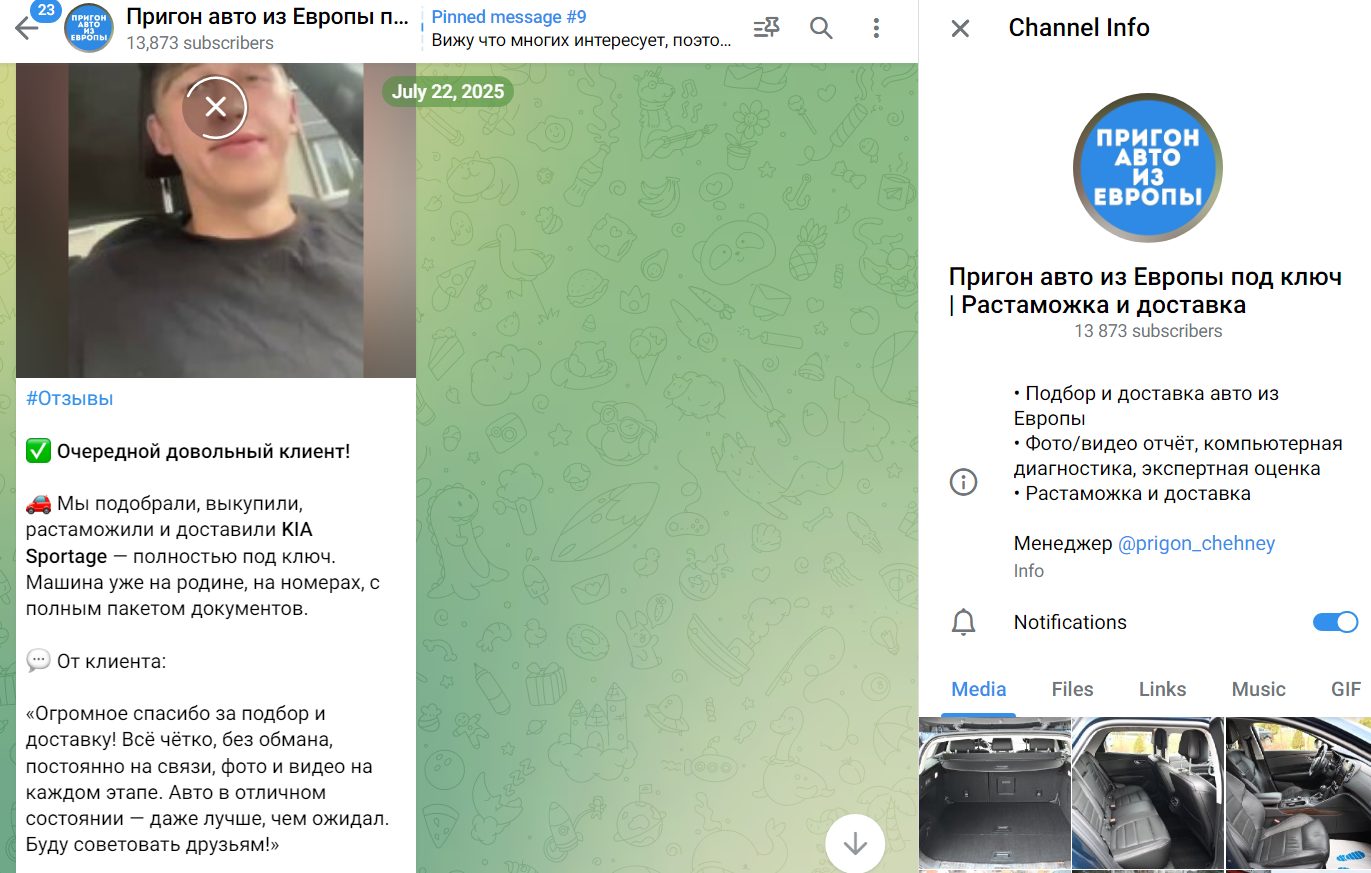Image resolution: width=1371 pixels, height=873 pixels.
Task: Click the channel avatar in chat header
Action: coord(88,28)
